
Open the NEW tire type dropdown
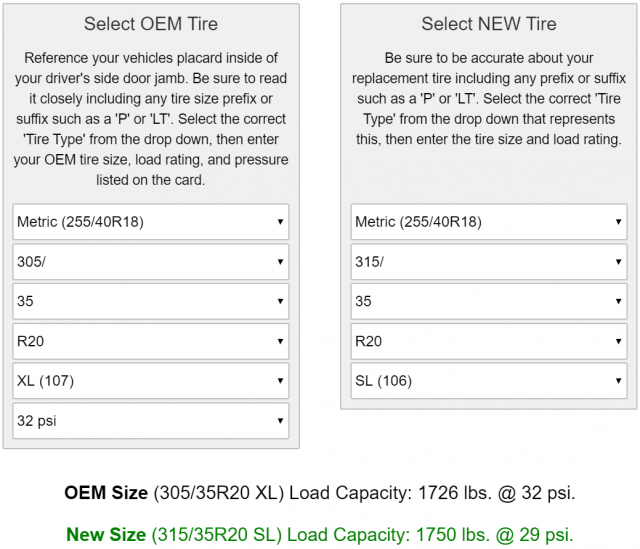point(489,222)
